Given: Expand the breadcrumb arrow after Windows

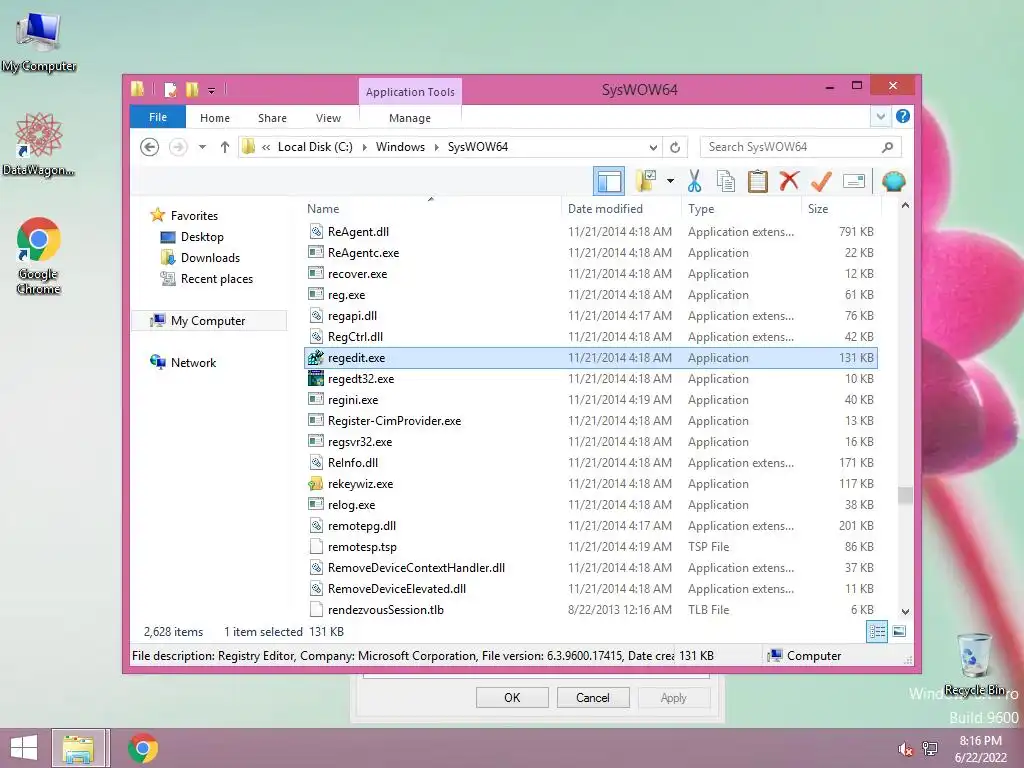Looking at the screenshot, I should coord(436,147).
